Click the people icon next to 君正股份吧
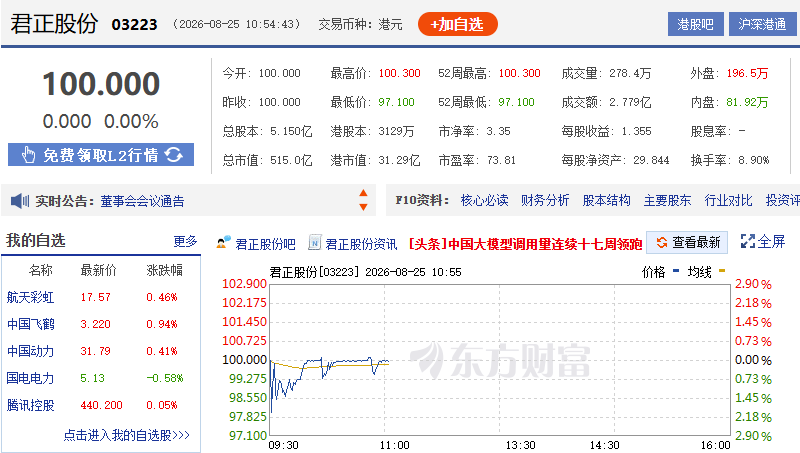The width and height of the screenshot is (800, 453). pos(223,243)
